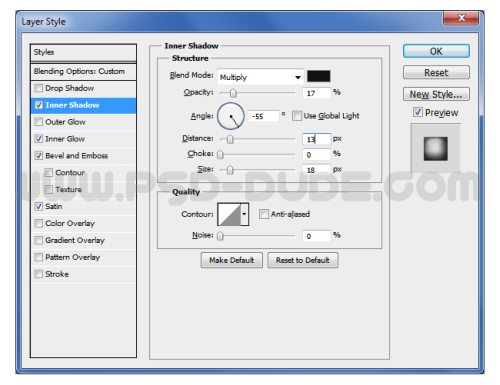Click the Size value input field

(317, 170)
